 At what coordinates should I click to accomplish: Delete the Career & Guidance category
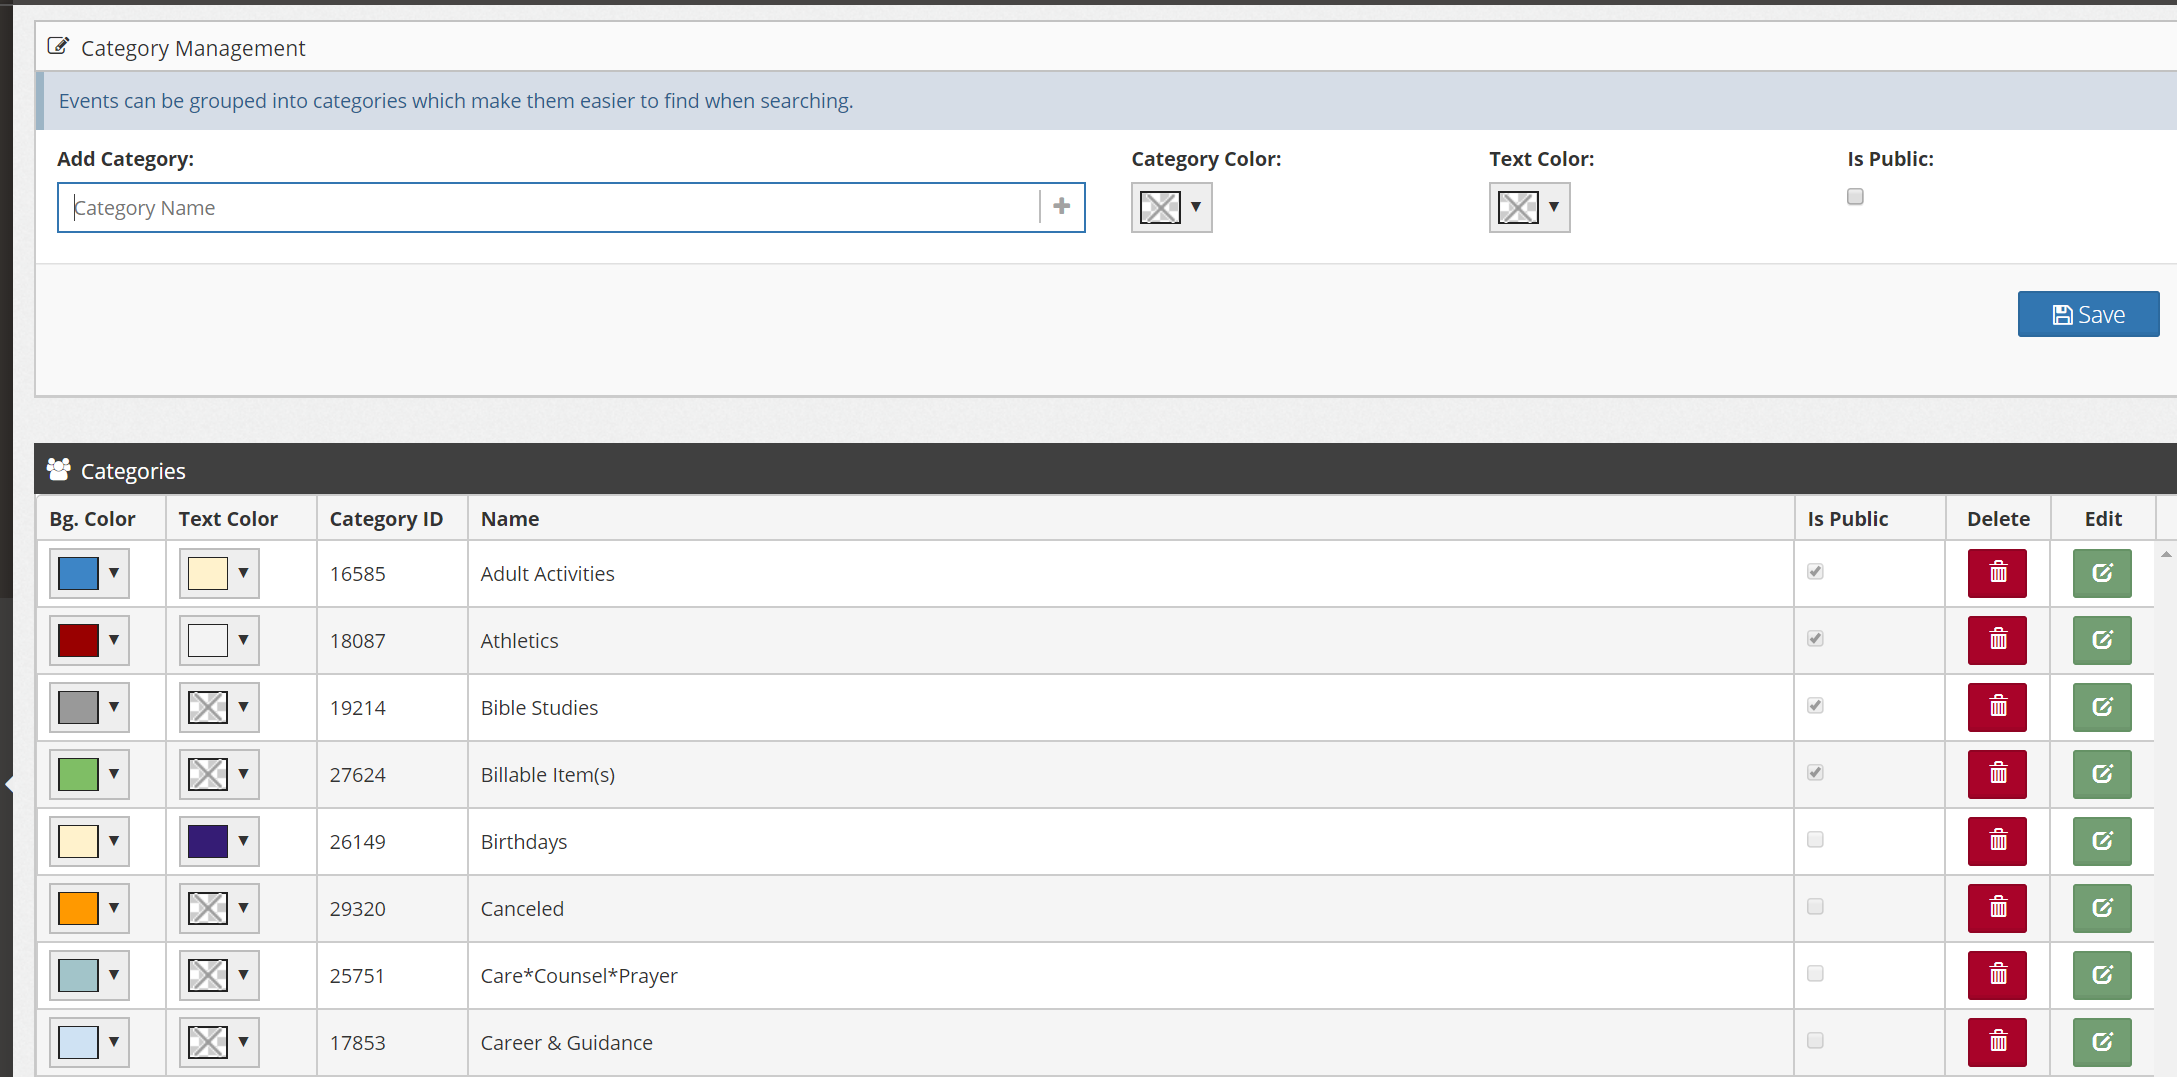[x=1997, y=1042]
